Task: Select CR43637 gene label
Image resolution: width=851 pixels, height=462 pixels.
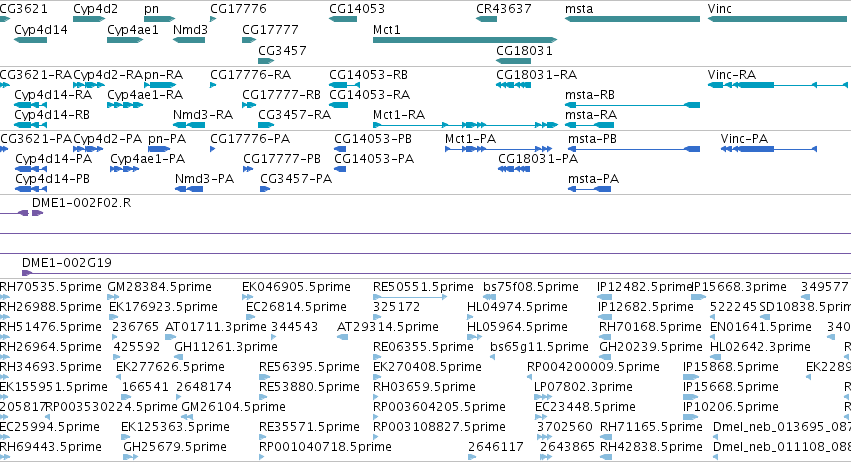Action: point(504,9)
